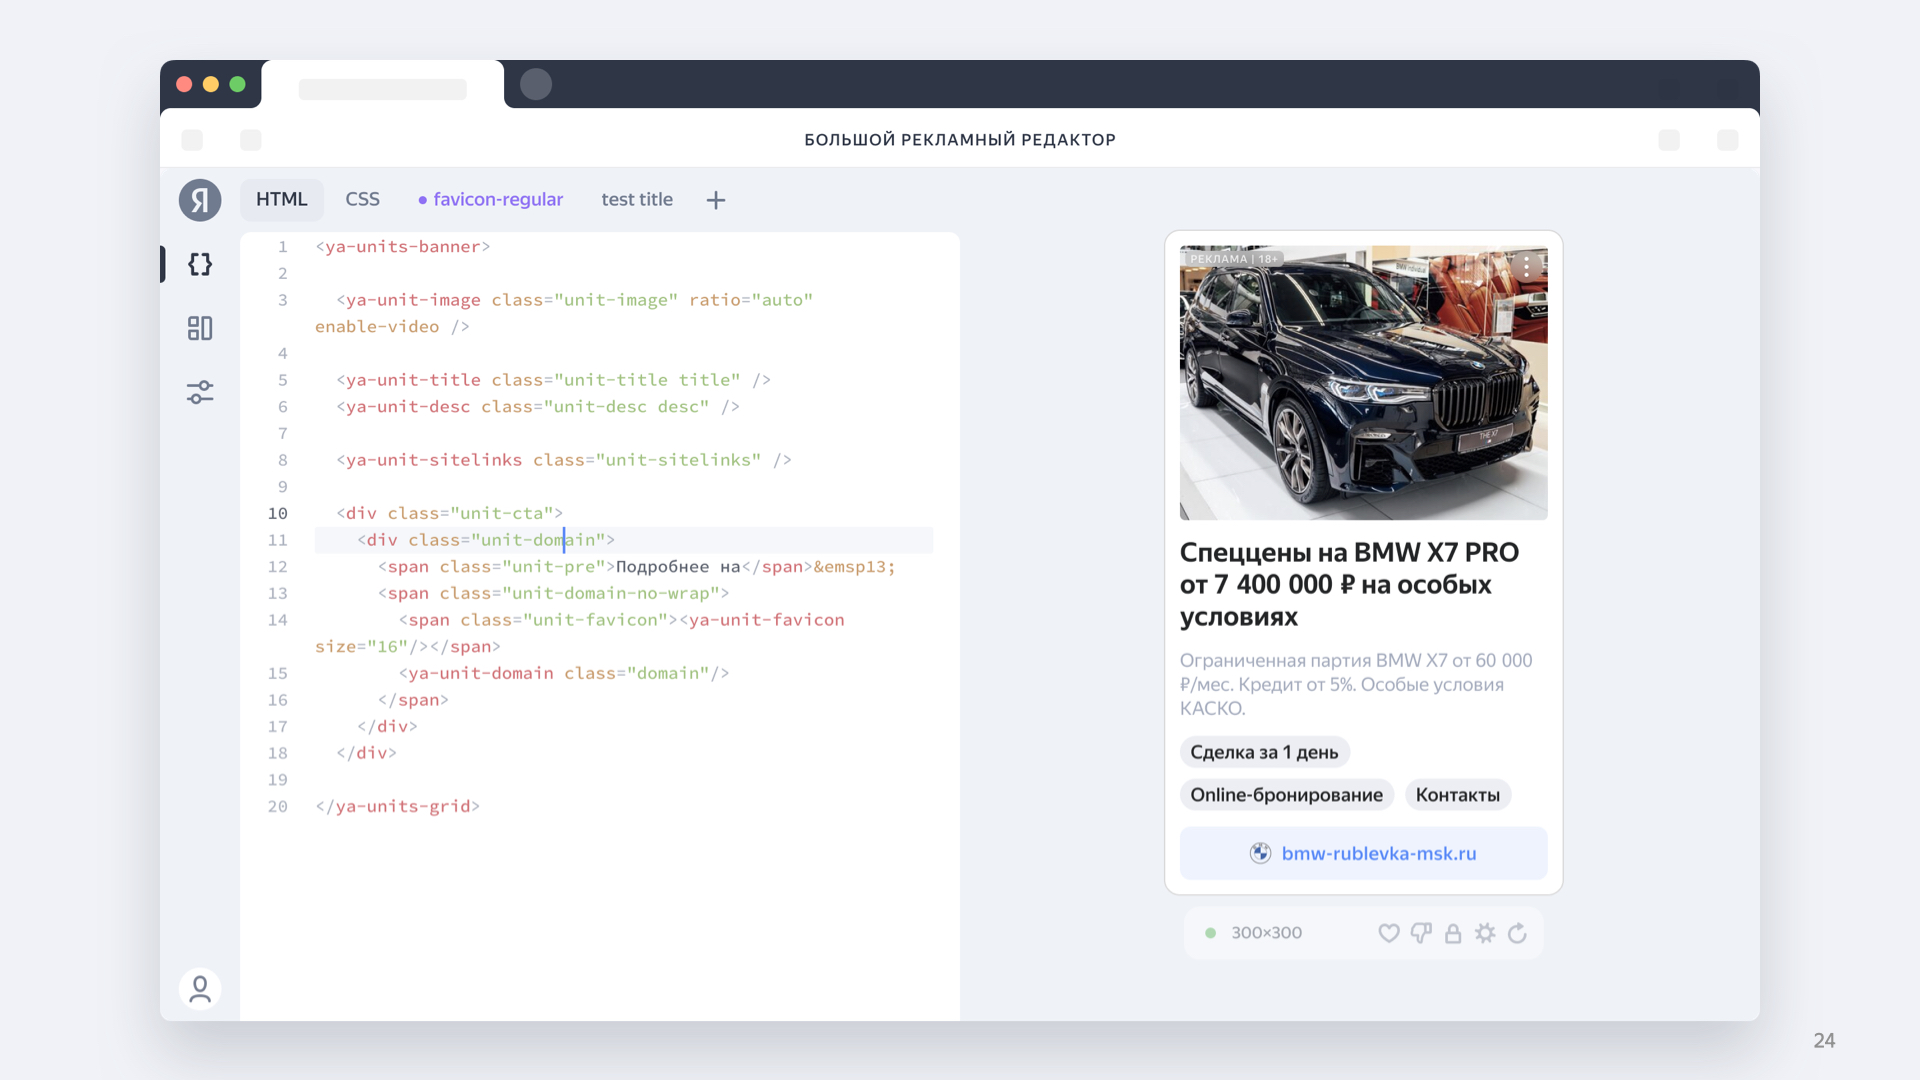1920x1080 pixels.
Task: Click the Online-бронирование sitelink
Action: pos(1286,795)
